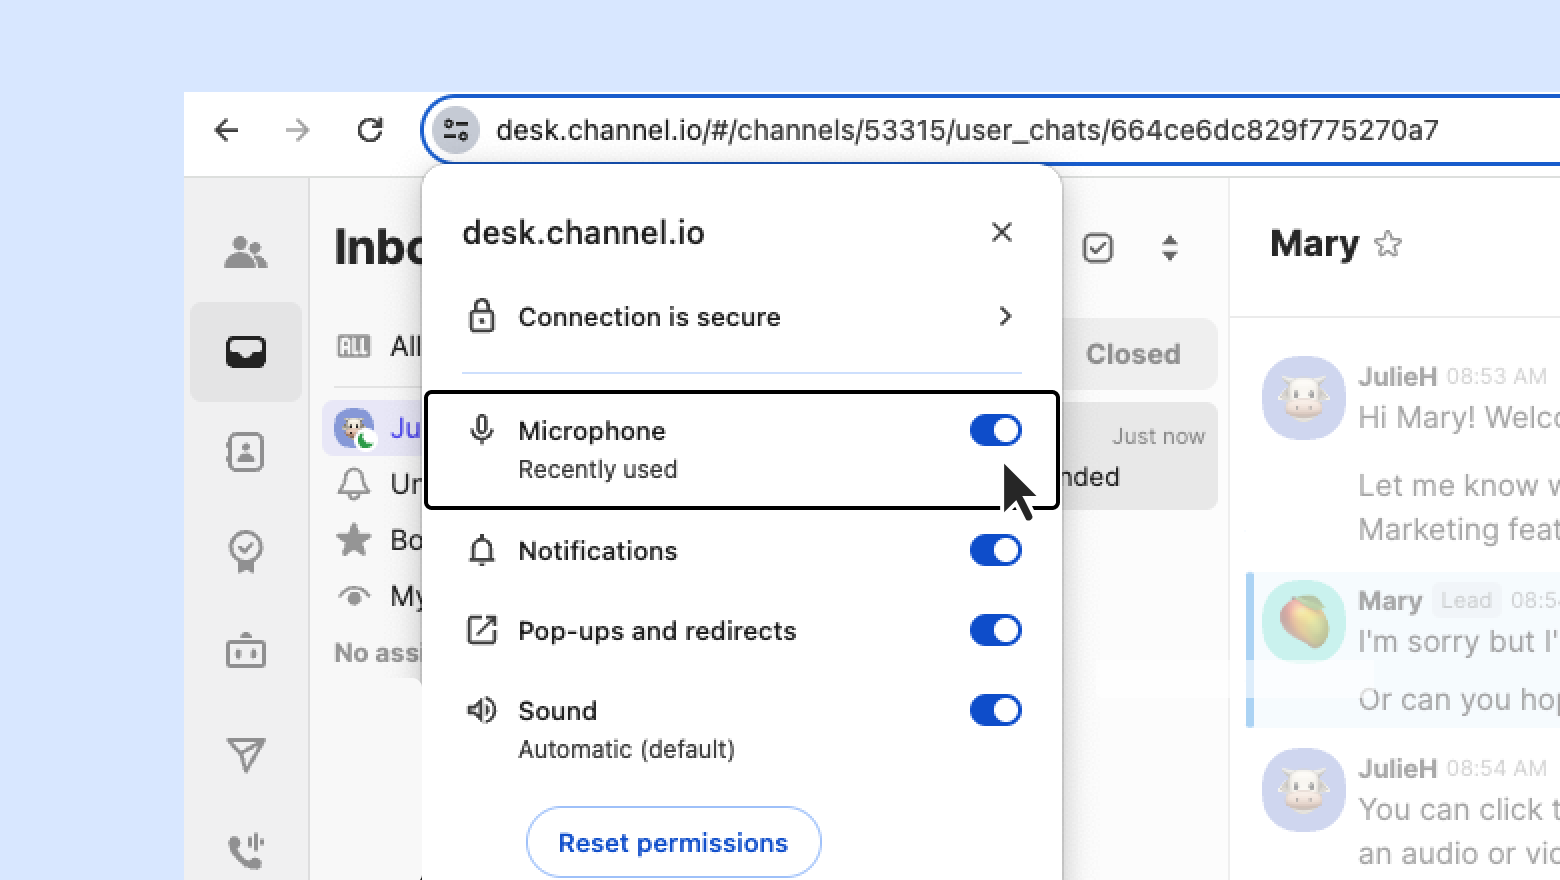Toggle the Sound permission switch

click(x=995, y=711)
